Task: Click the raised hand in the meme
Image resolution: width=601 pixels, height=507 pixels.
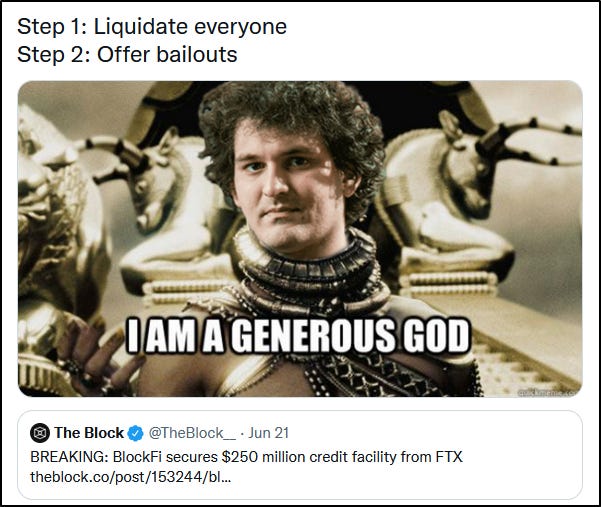Action: tap(96, 354)
